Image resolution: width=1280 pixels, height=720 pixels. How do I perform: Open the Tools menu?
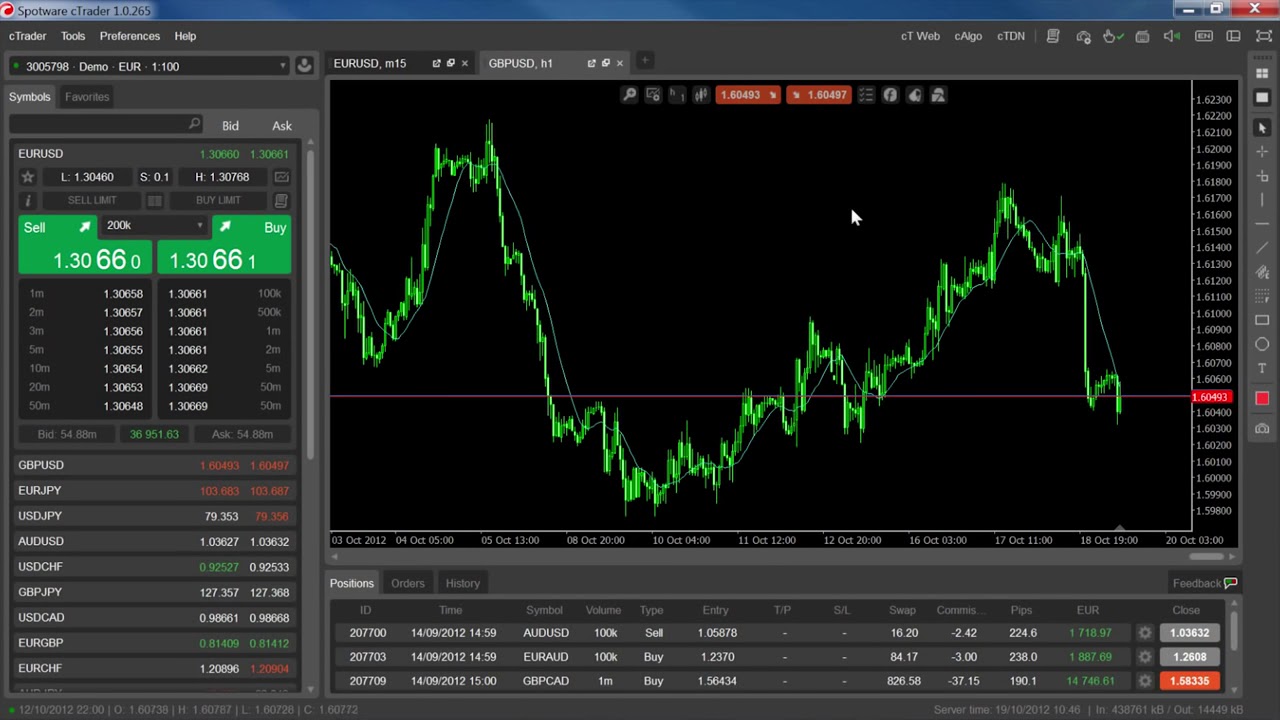tap(73, 36)
